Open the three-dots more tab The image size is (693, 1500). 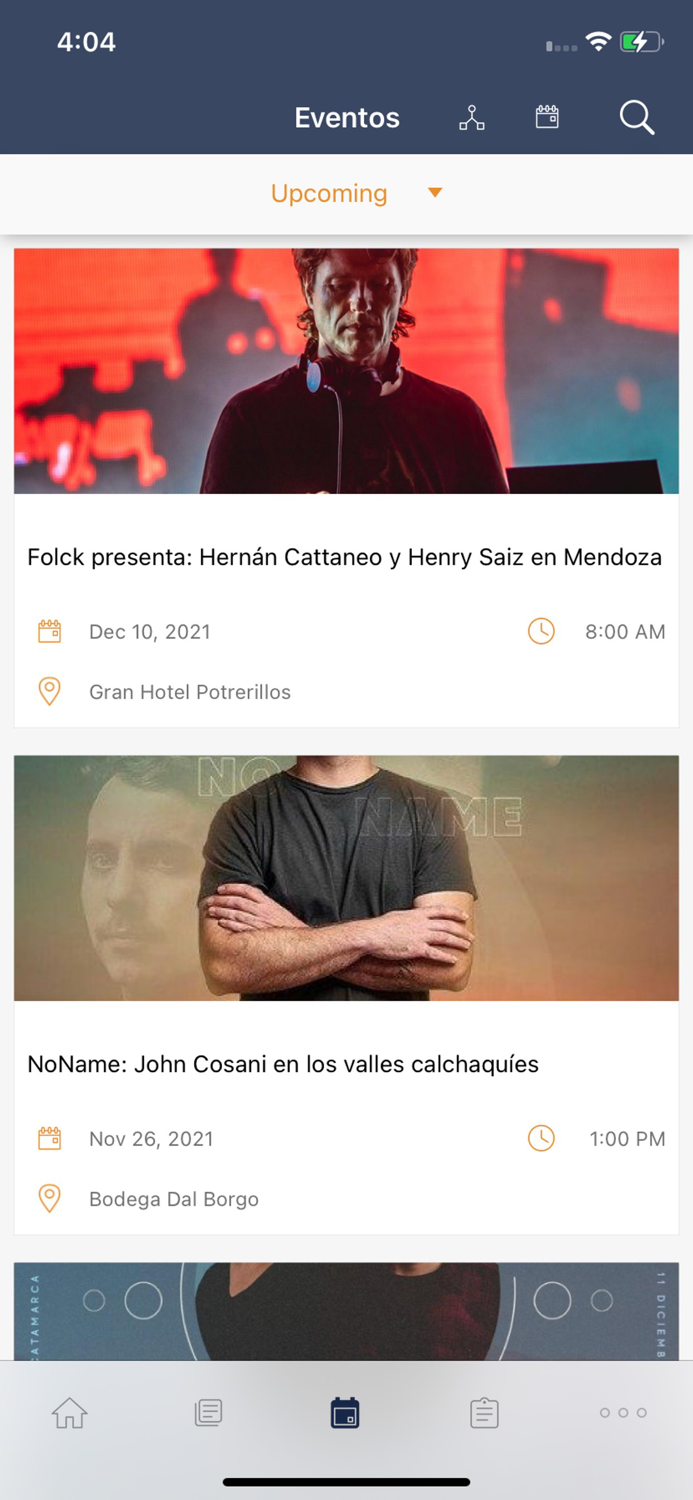(623, 1413)
